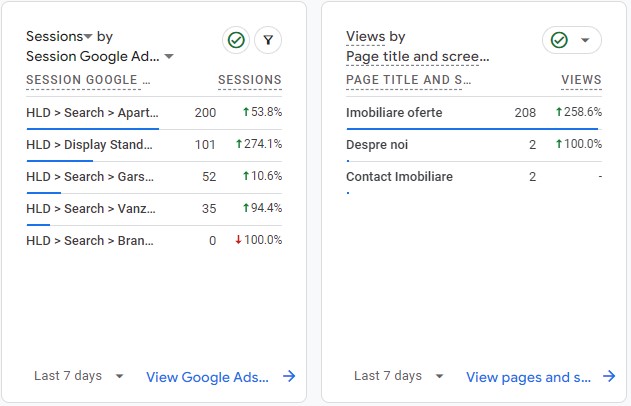Click arrow icon next to View Google Ads
The width and height of the screenshot is (631, 406).
(289, 377)
